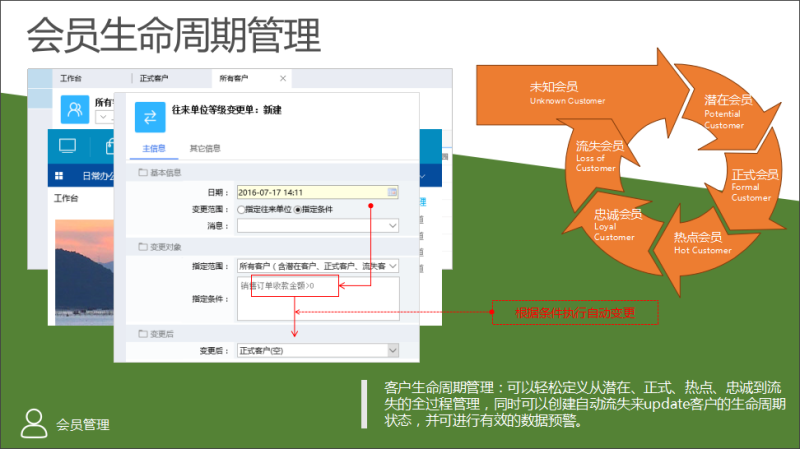The height and width of the screenshot is (449, 800).
Task: Select the 指定往来单位 radio button
Action: 241,210
